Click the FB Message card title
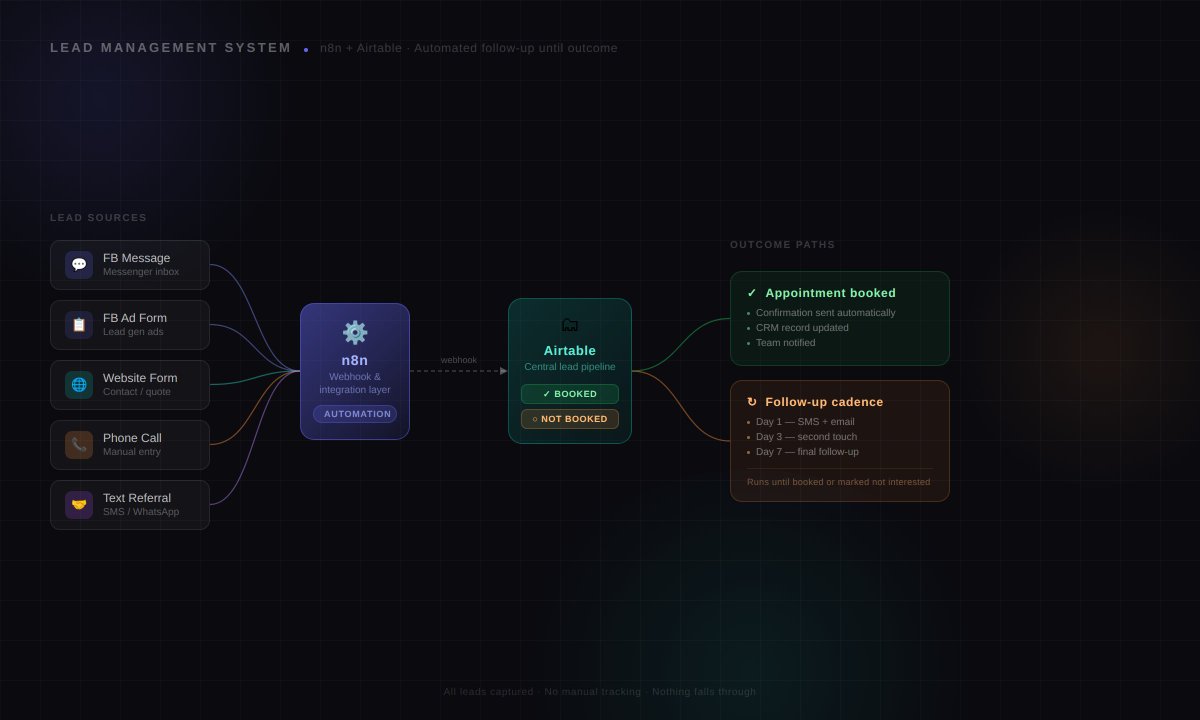 [137, 258]
